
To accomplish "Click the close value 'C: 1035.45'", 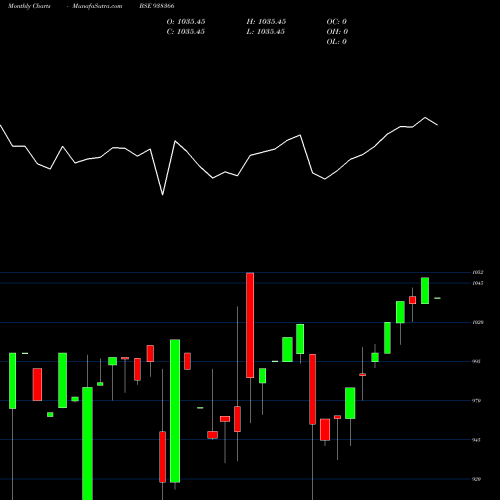I will (186, 32).
